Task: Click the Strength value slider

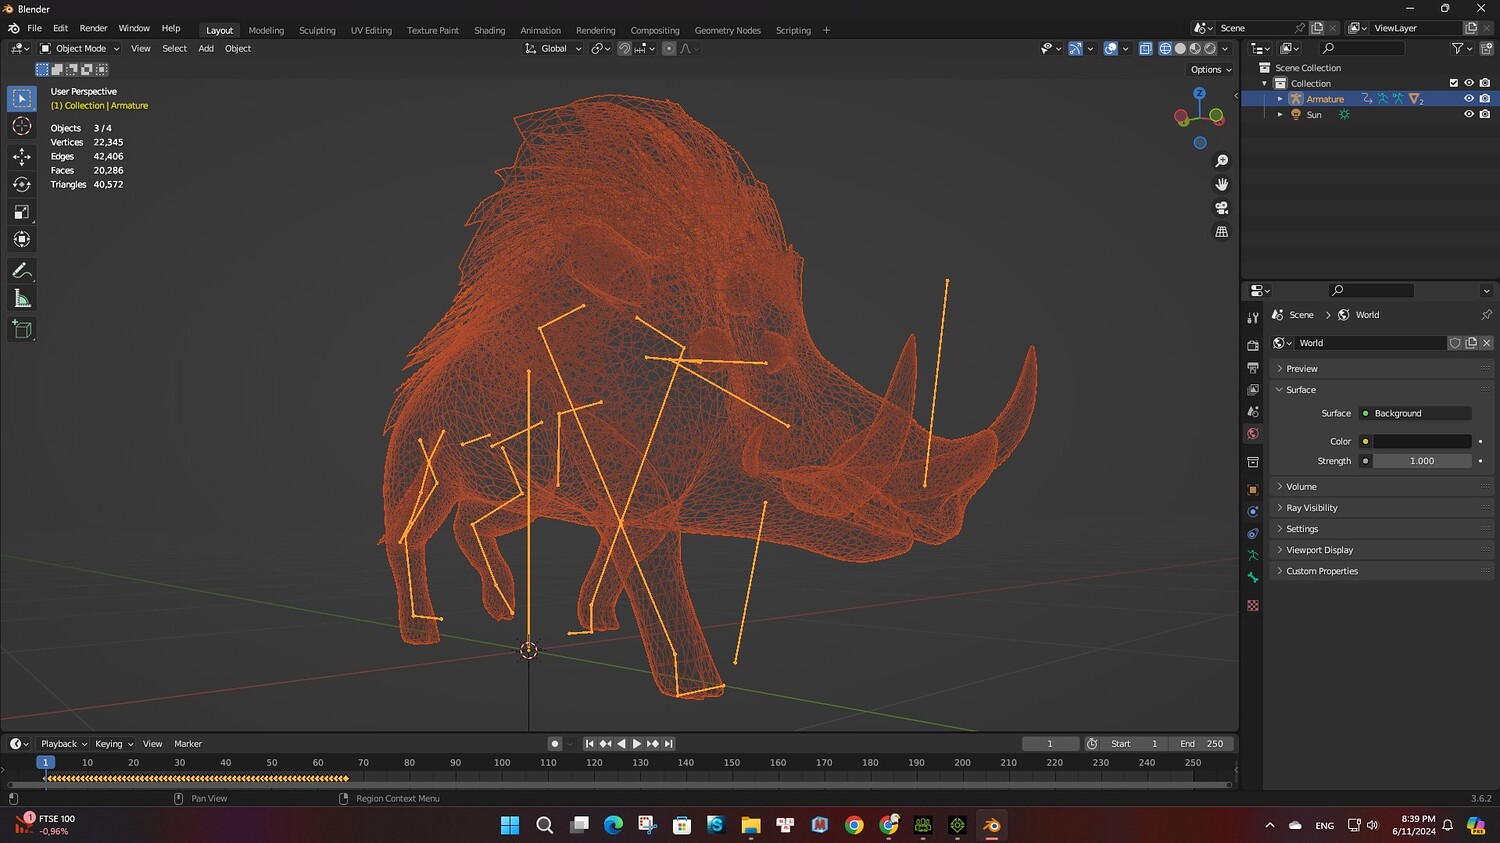Action: click(1422, 461)
